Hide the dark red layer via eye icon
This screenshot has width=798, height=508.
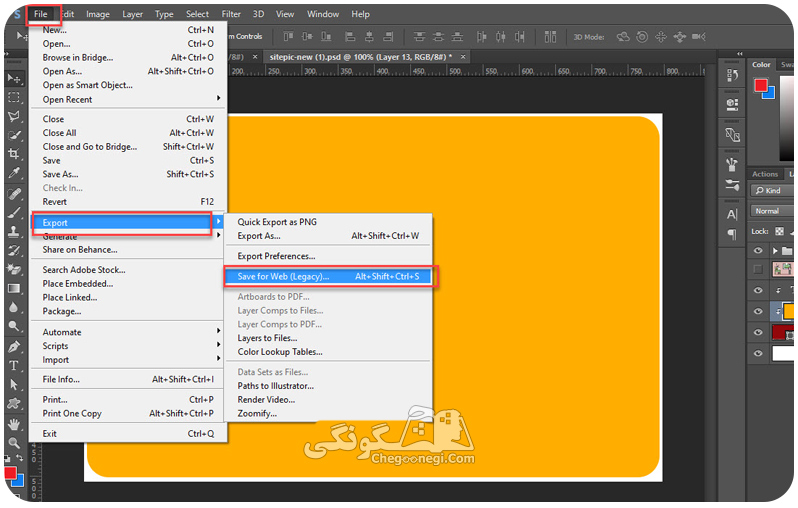pos(758,332)
